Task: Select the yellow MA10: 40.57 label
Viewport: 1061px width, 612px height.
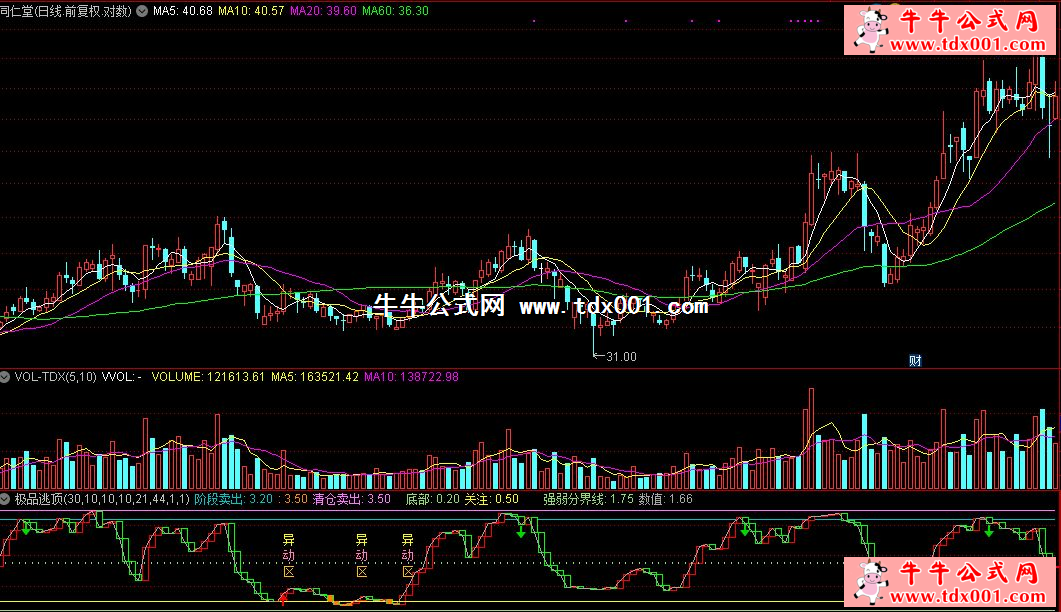Action: 251,11
